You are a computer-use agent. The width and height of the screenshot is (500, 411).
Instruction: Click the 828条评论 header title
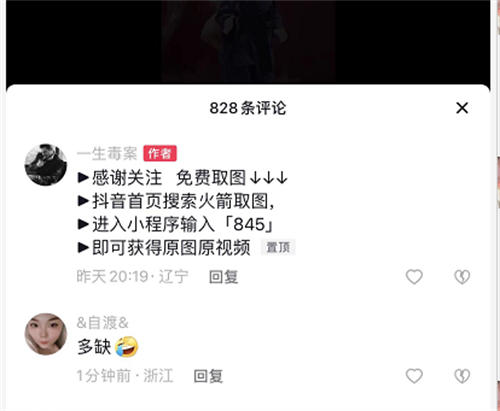click(x=248, y=108)
